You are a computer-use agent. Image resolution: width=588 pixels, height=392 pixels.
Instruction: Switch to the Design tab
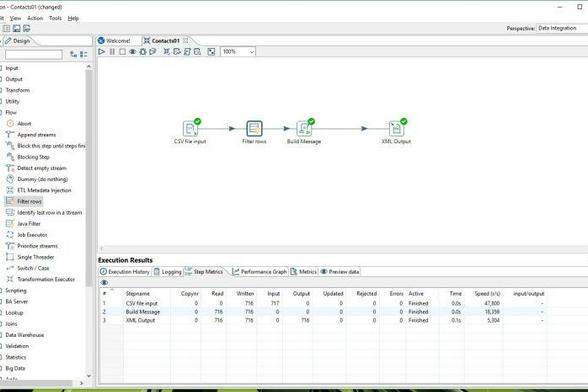[18, 41]
